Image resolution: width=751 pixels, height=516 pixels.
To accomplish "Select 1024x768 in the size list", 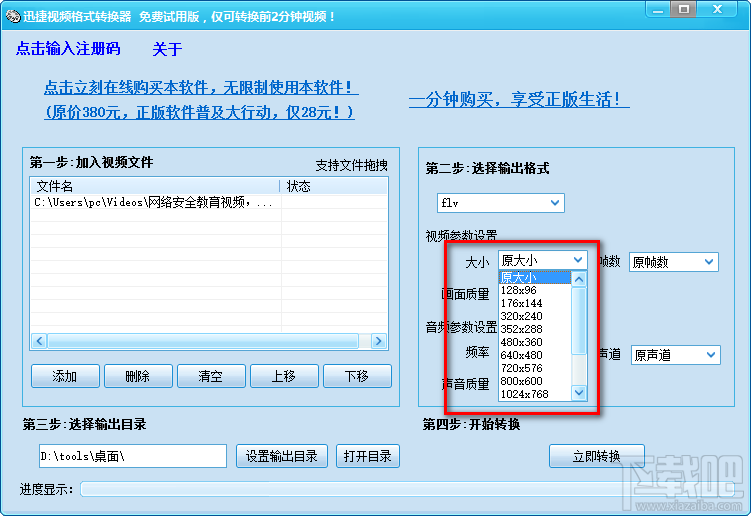I will [x=535, y=394].
